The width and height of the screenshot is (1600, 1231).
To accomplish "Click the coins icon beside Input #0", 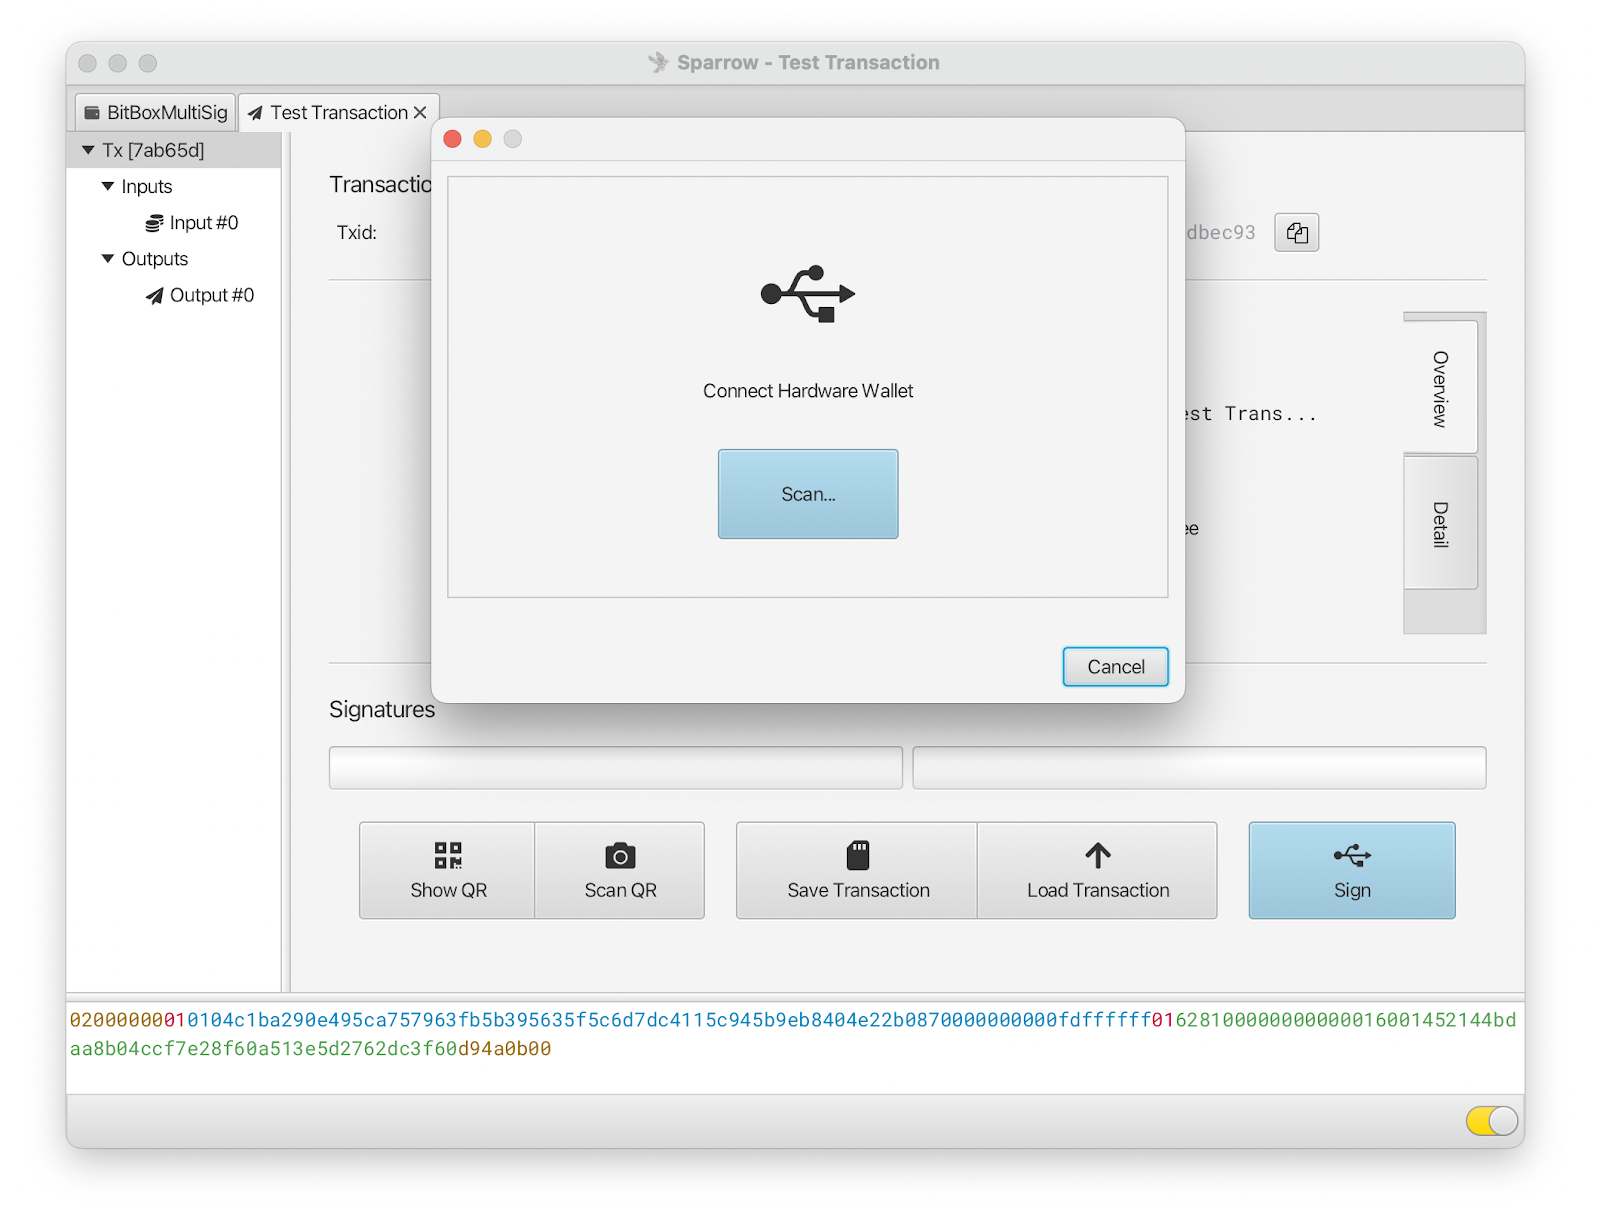I will [154, 223].
